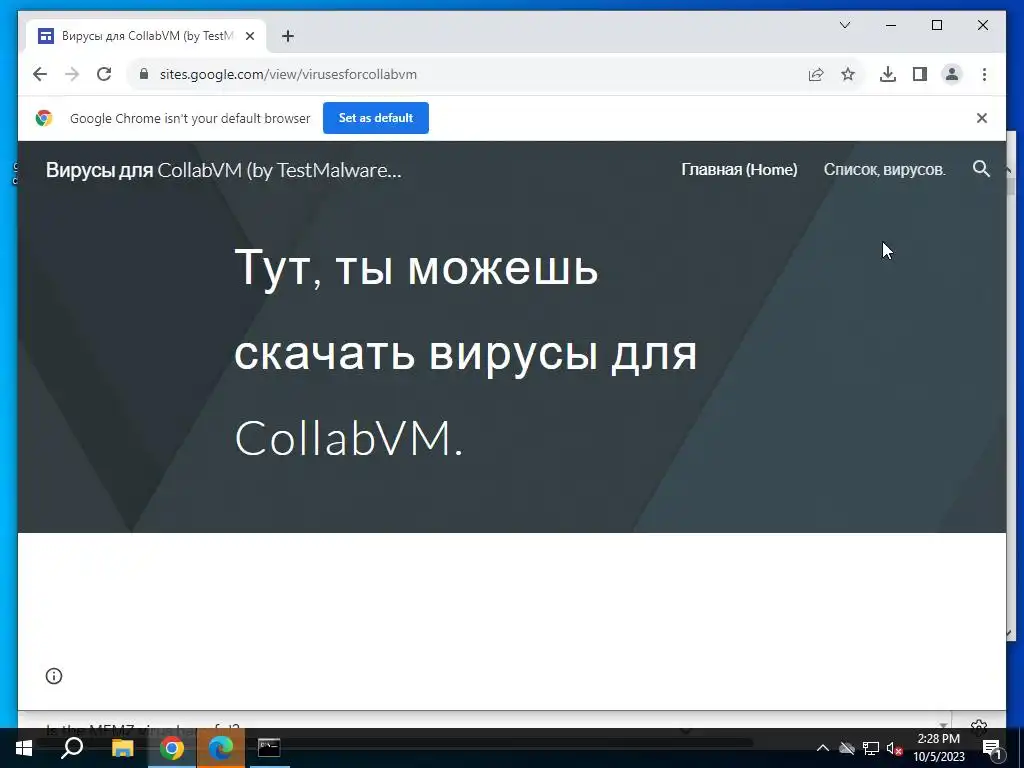Open the Windows Start menu
This screenshot has height=768, width=1024.
coord(24,748)
